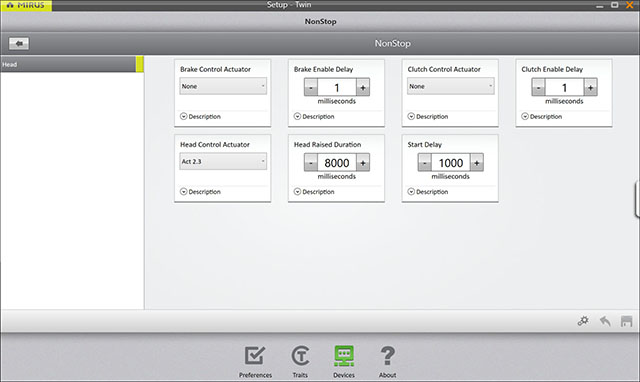Open Clutch Control Actuator dropdown
Image resolution: width=640 pixels, height=382 pixels.
[450, 86]
